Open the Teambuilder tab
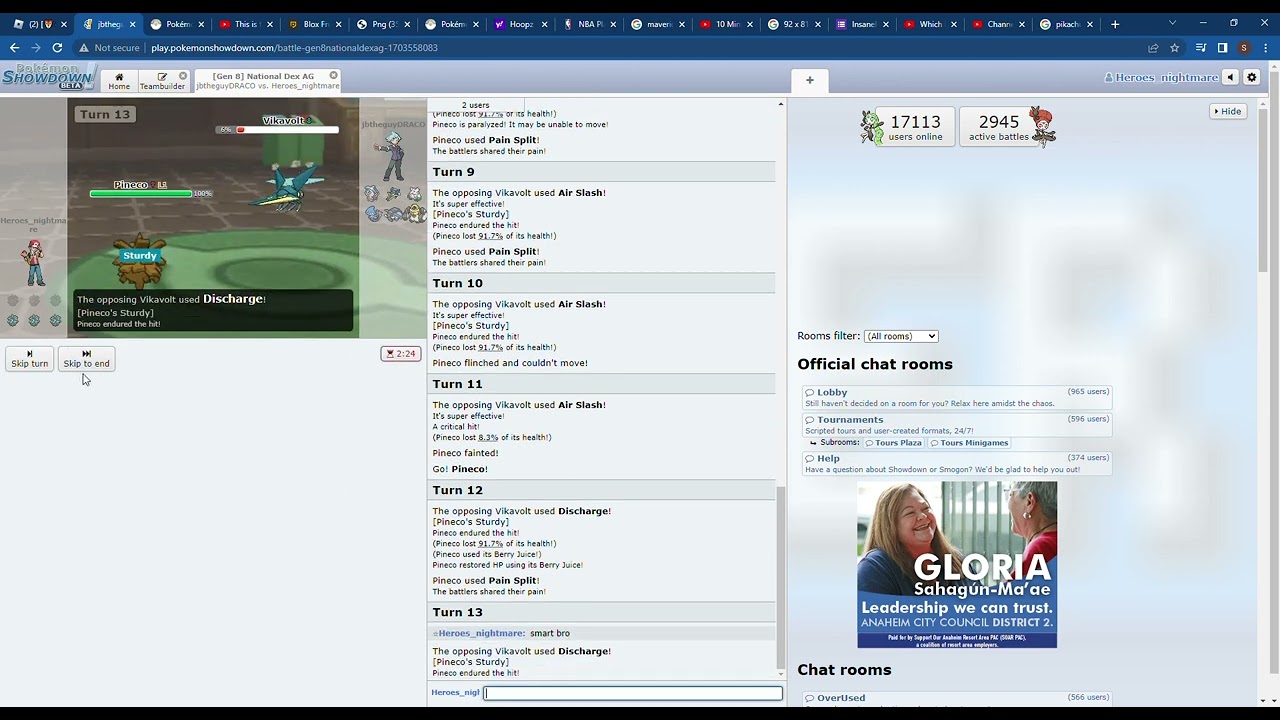This screenshot has height=720, width=1280. pyautogui.click(x=162, y=81)
